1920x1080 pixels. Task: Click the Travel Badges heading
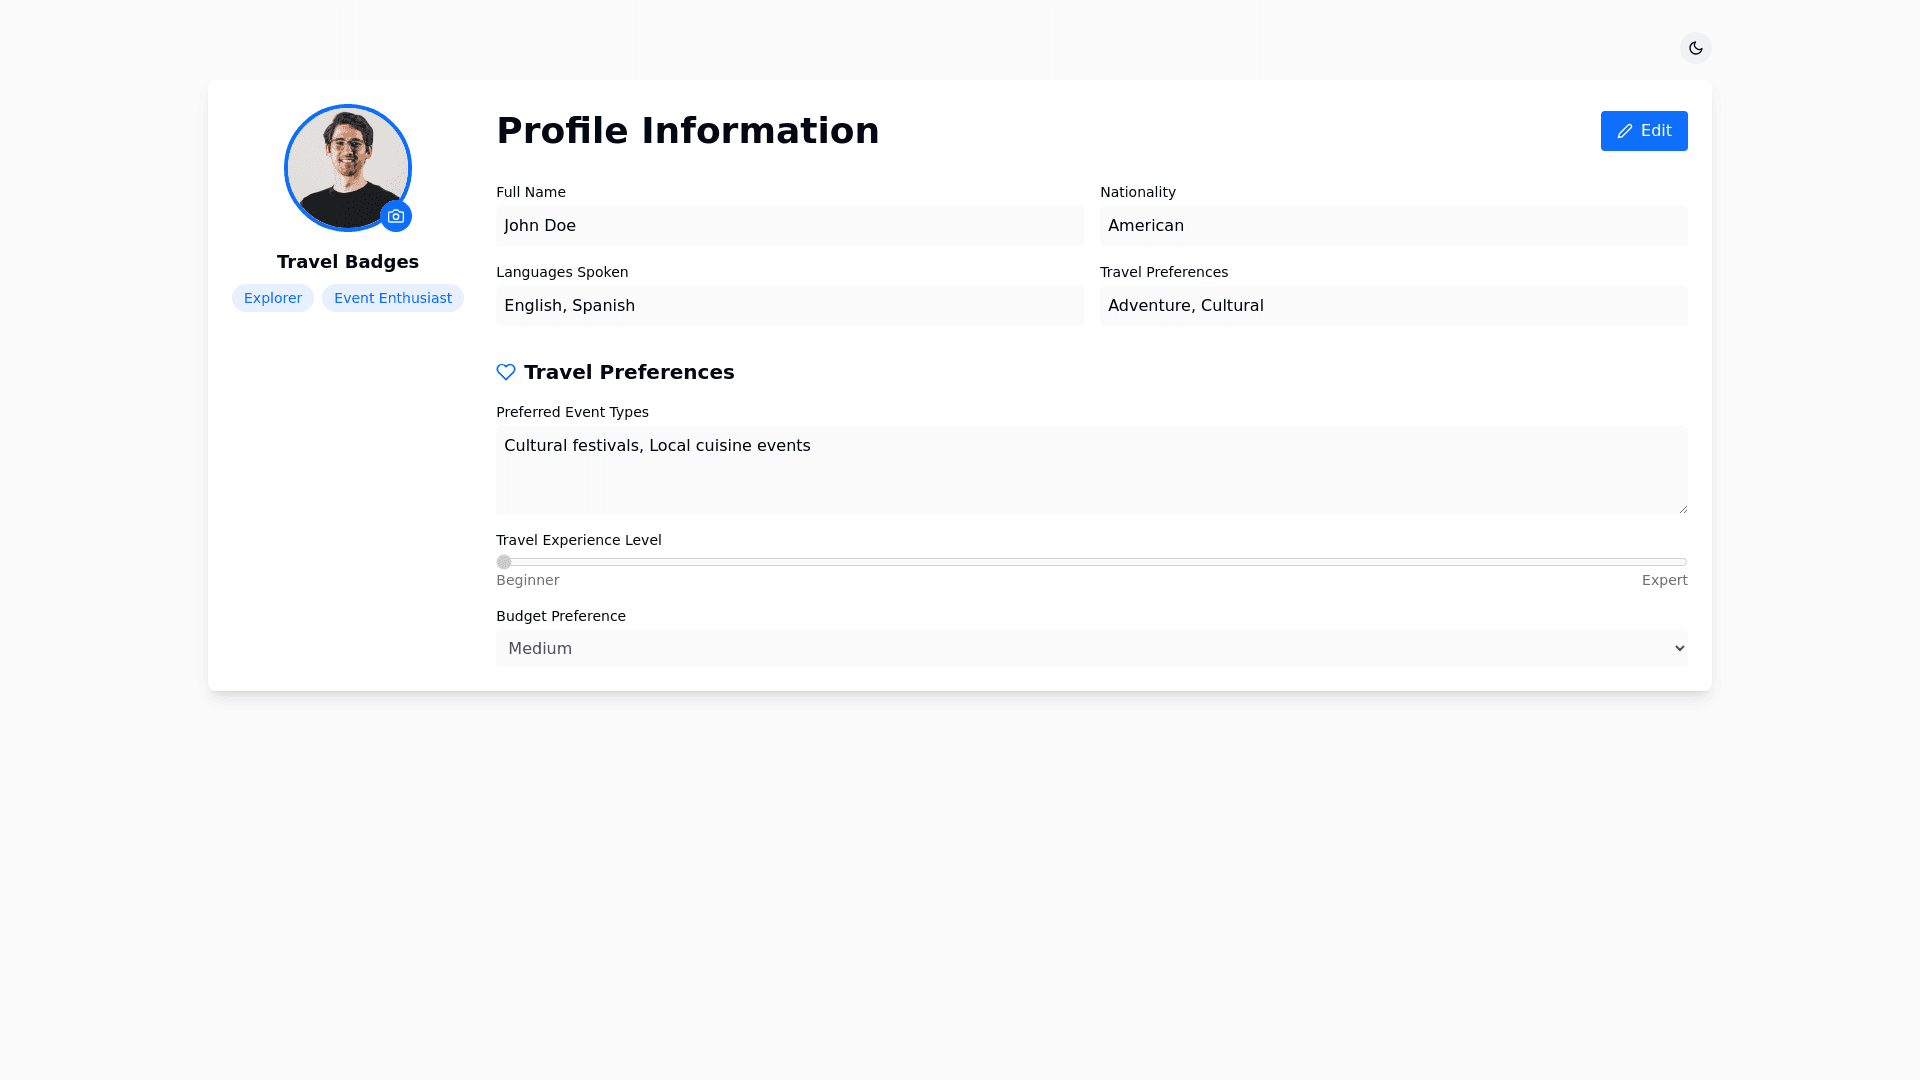pyautogui.click(x=347, y=262)
